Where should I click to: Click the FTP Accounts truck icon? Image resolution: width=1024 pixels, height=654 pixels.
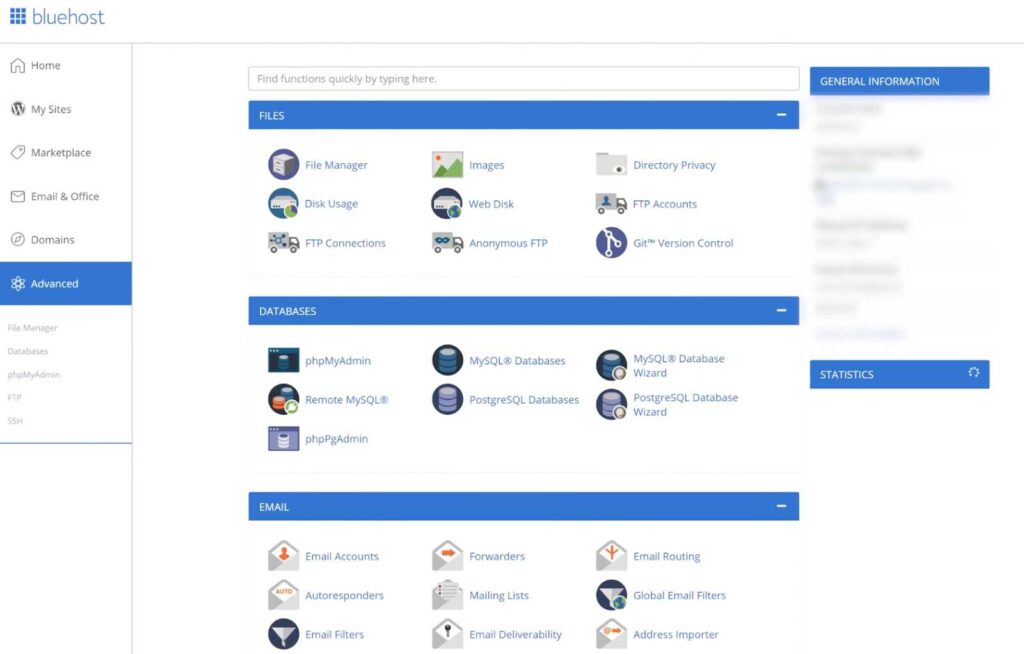pos(611,204)
